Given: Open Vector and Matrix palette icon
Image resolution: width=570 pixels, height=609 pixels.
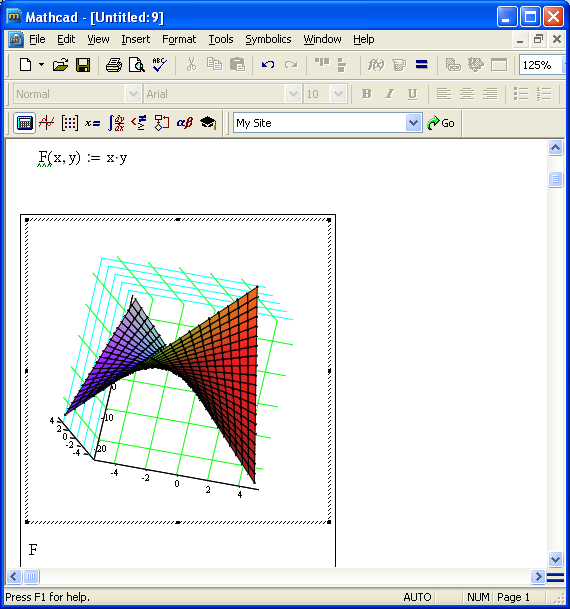Looking at the screenshot, I should [x=70, y=123].
